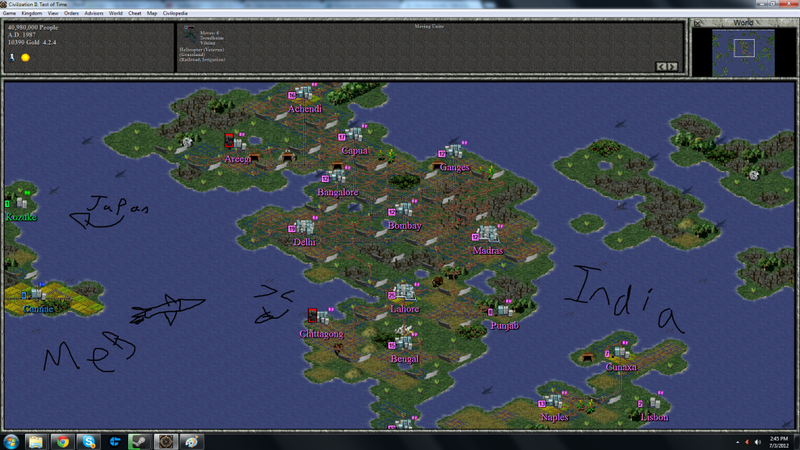
Task: Click the 'Helicopter (Veteran)' unit text
Action: (x=202, y=50)
